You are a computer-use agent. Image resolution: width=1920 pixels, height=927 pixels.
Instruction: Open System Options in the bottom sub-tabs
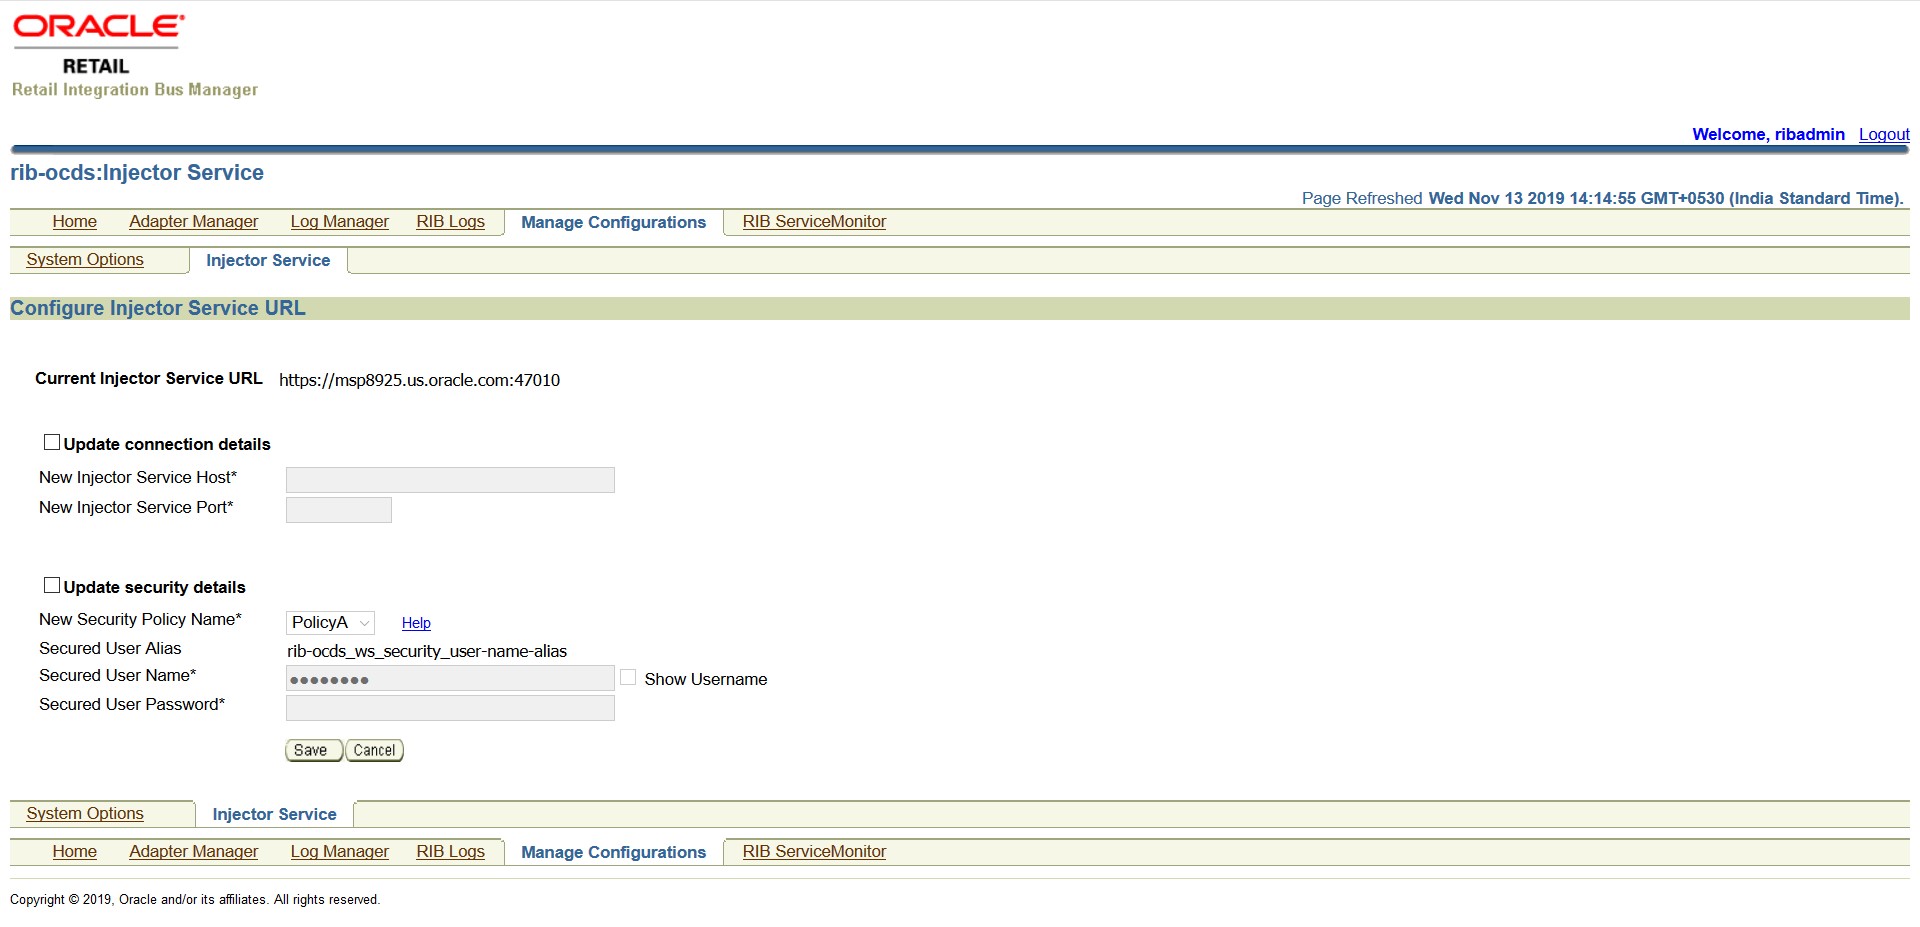point(85,814)
